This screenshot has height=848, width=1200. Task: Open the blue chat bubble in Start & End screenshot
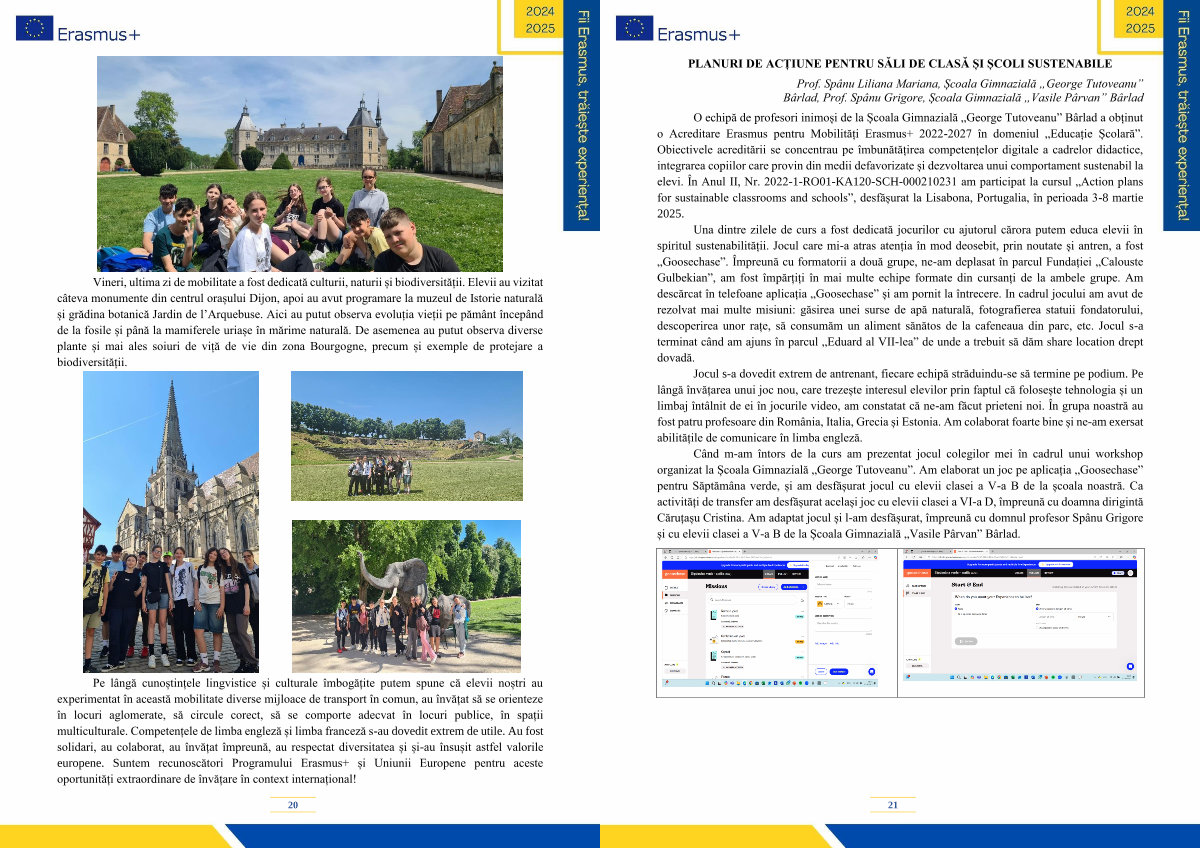1129,666
